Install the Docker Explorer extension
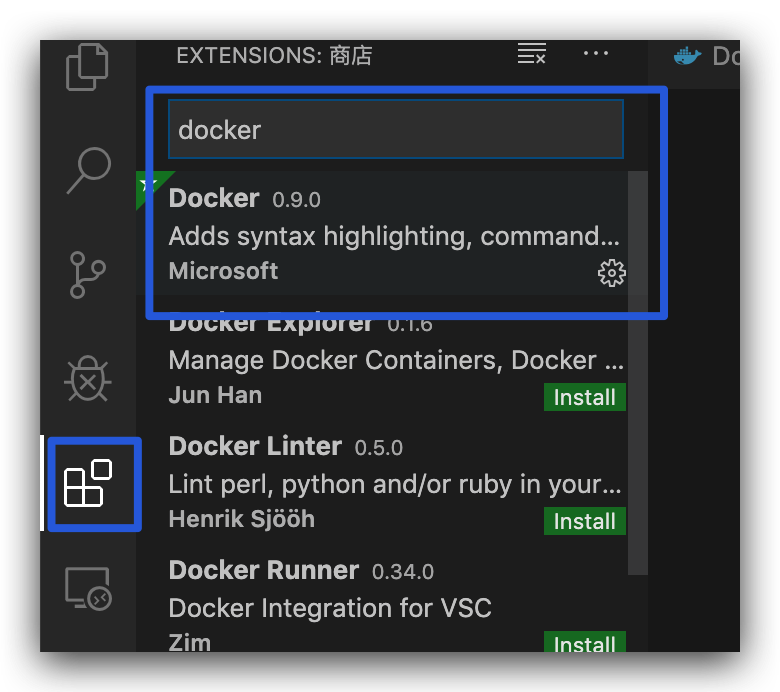Screen dimensions: 780x692 585,397
